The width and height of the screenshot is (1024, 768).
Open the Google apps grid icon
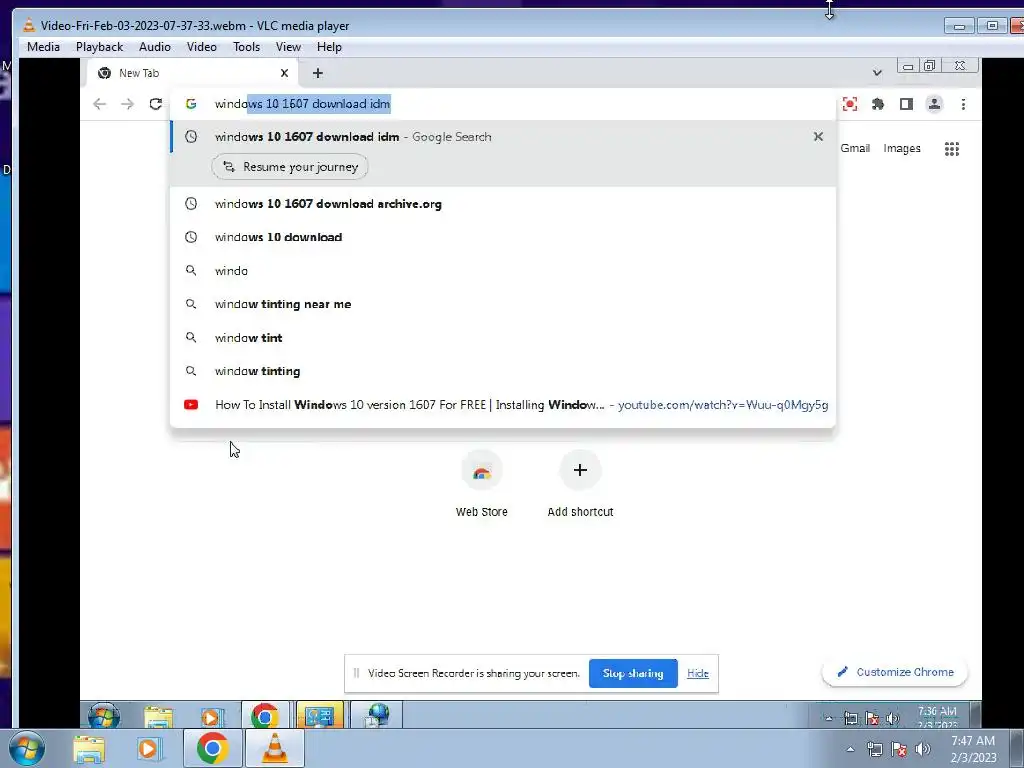(x=952, y=149)
